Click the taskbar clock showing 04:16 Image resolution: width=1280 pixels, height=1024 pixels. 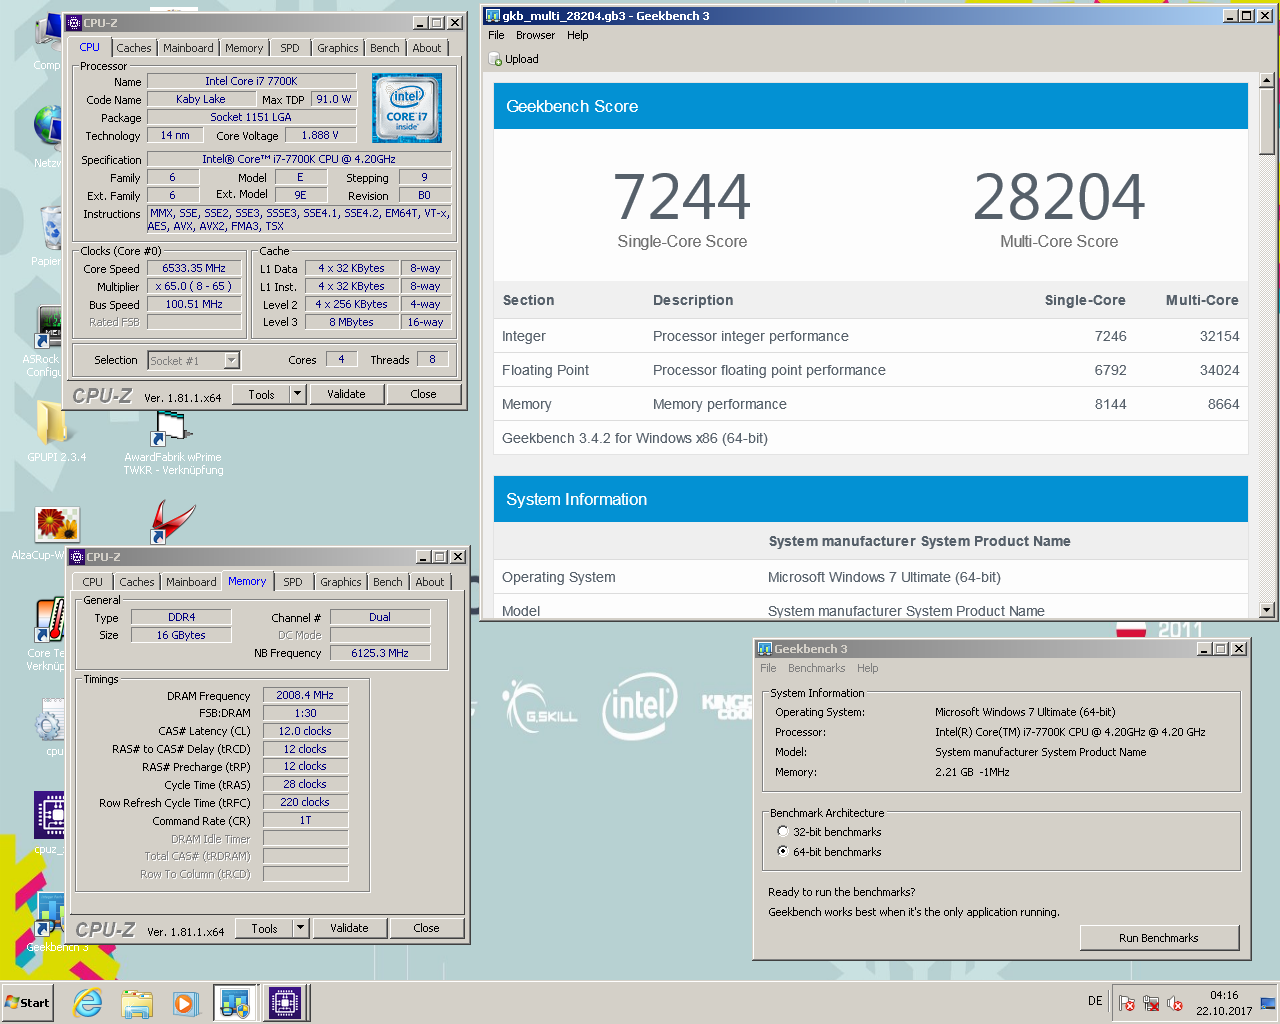(1224, 1003)
